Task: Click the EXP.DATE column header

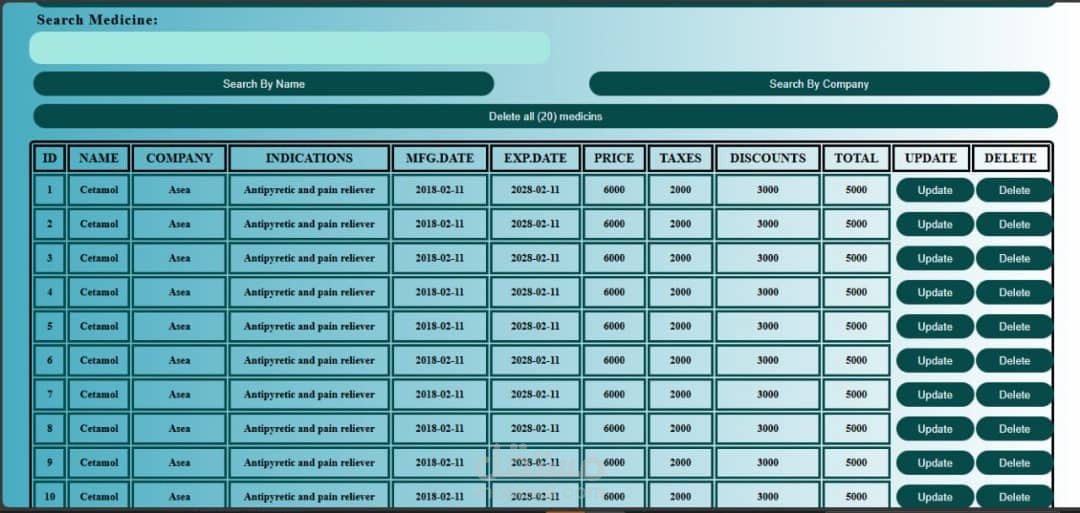Action: 535,158
